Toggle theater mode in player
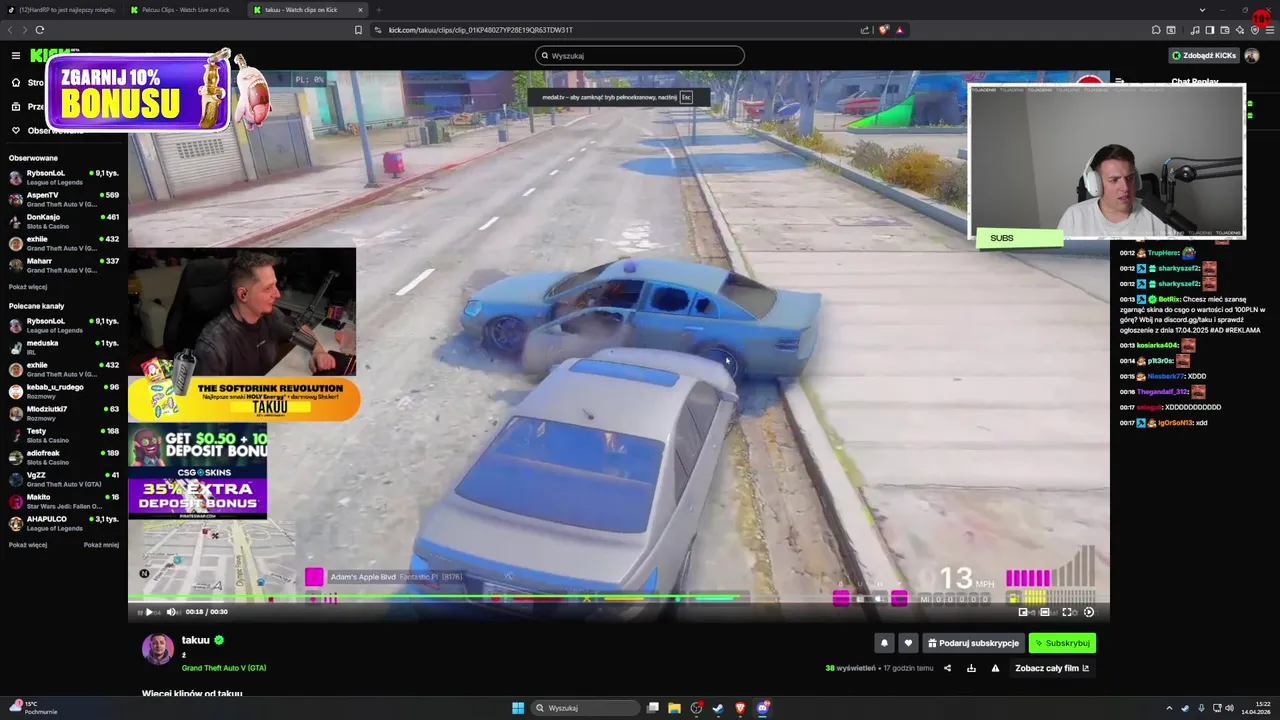The width and height of the screenshot is (1280, 720). pos(1045,612)
